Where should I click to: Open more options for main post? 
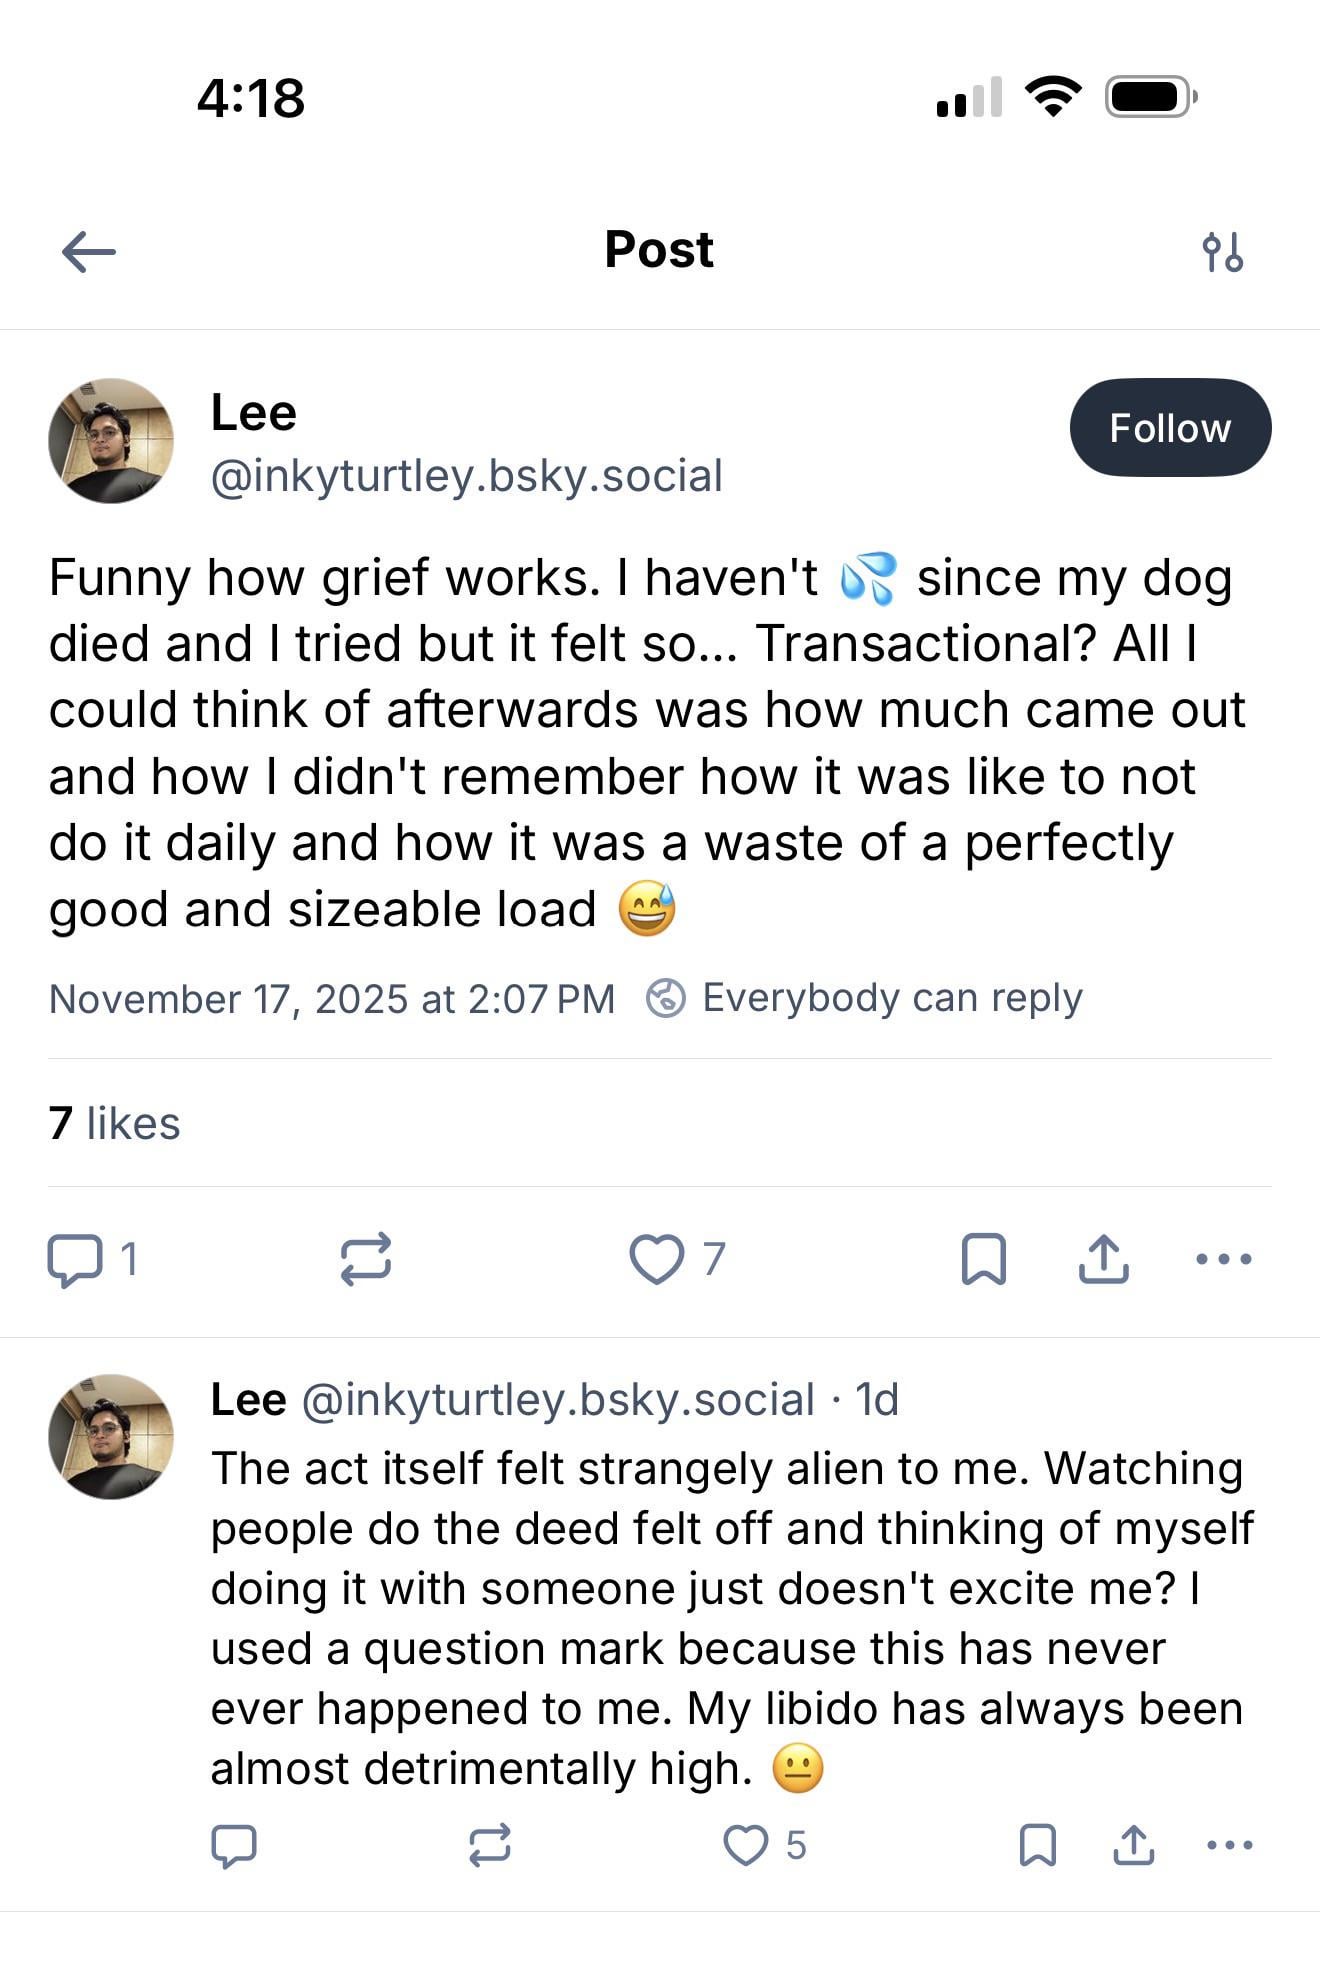1223,1259
